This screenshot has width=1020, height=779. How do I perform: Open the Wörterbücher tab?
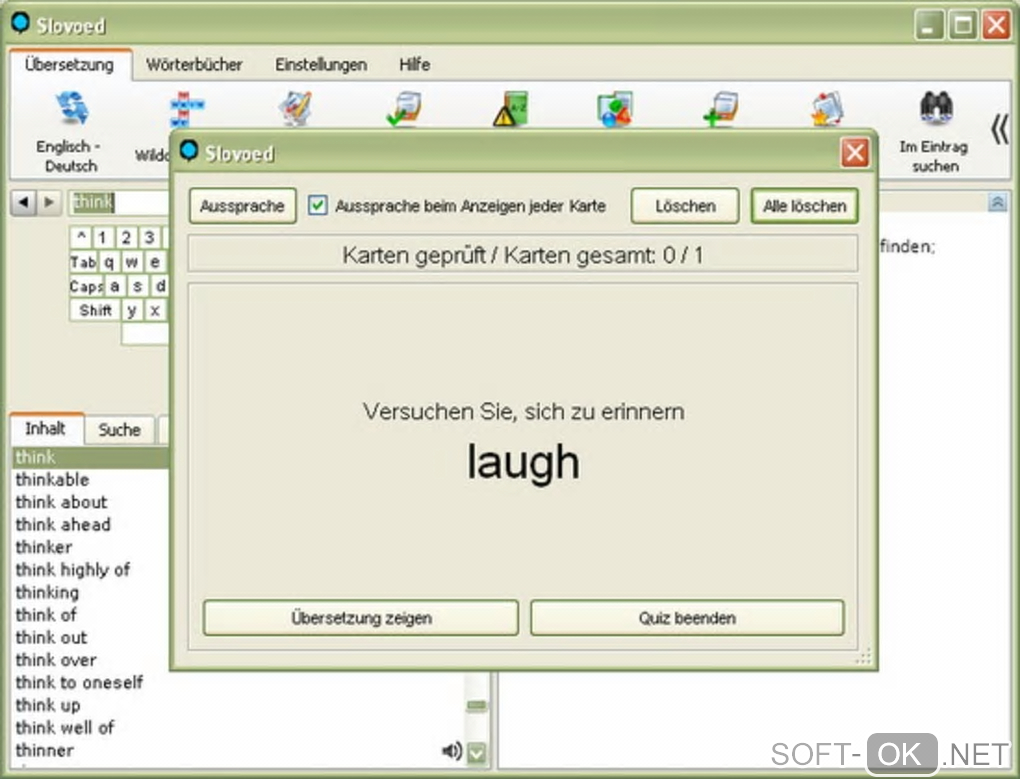click(x=194, y=64)
